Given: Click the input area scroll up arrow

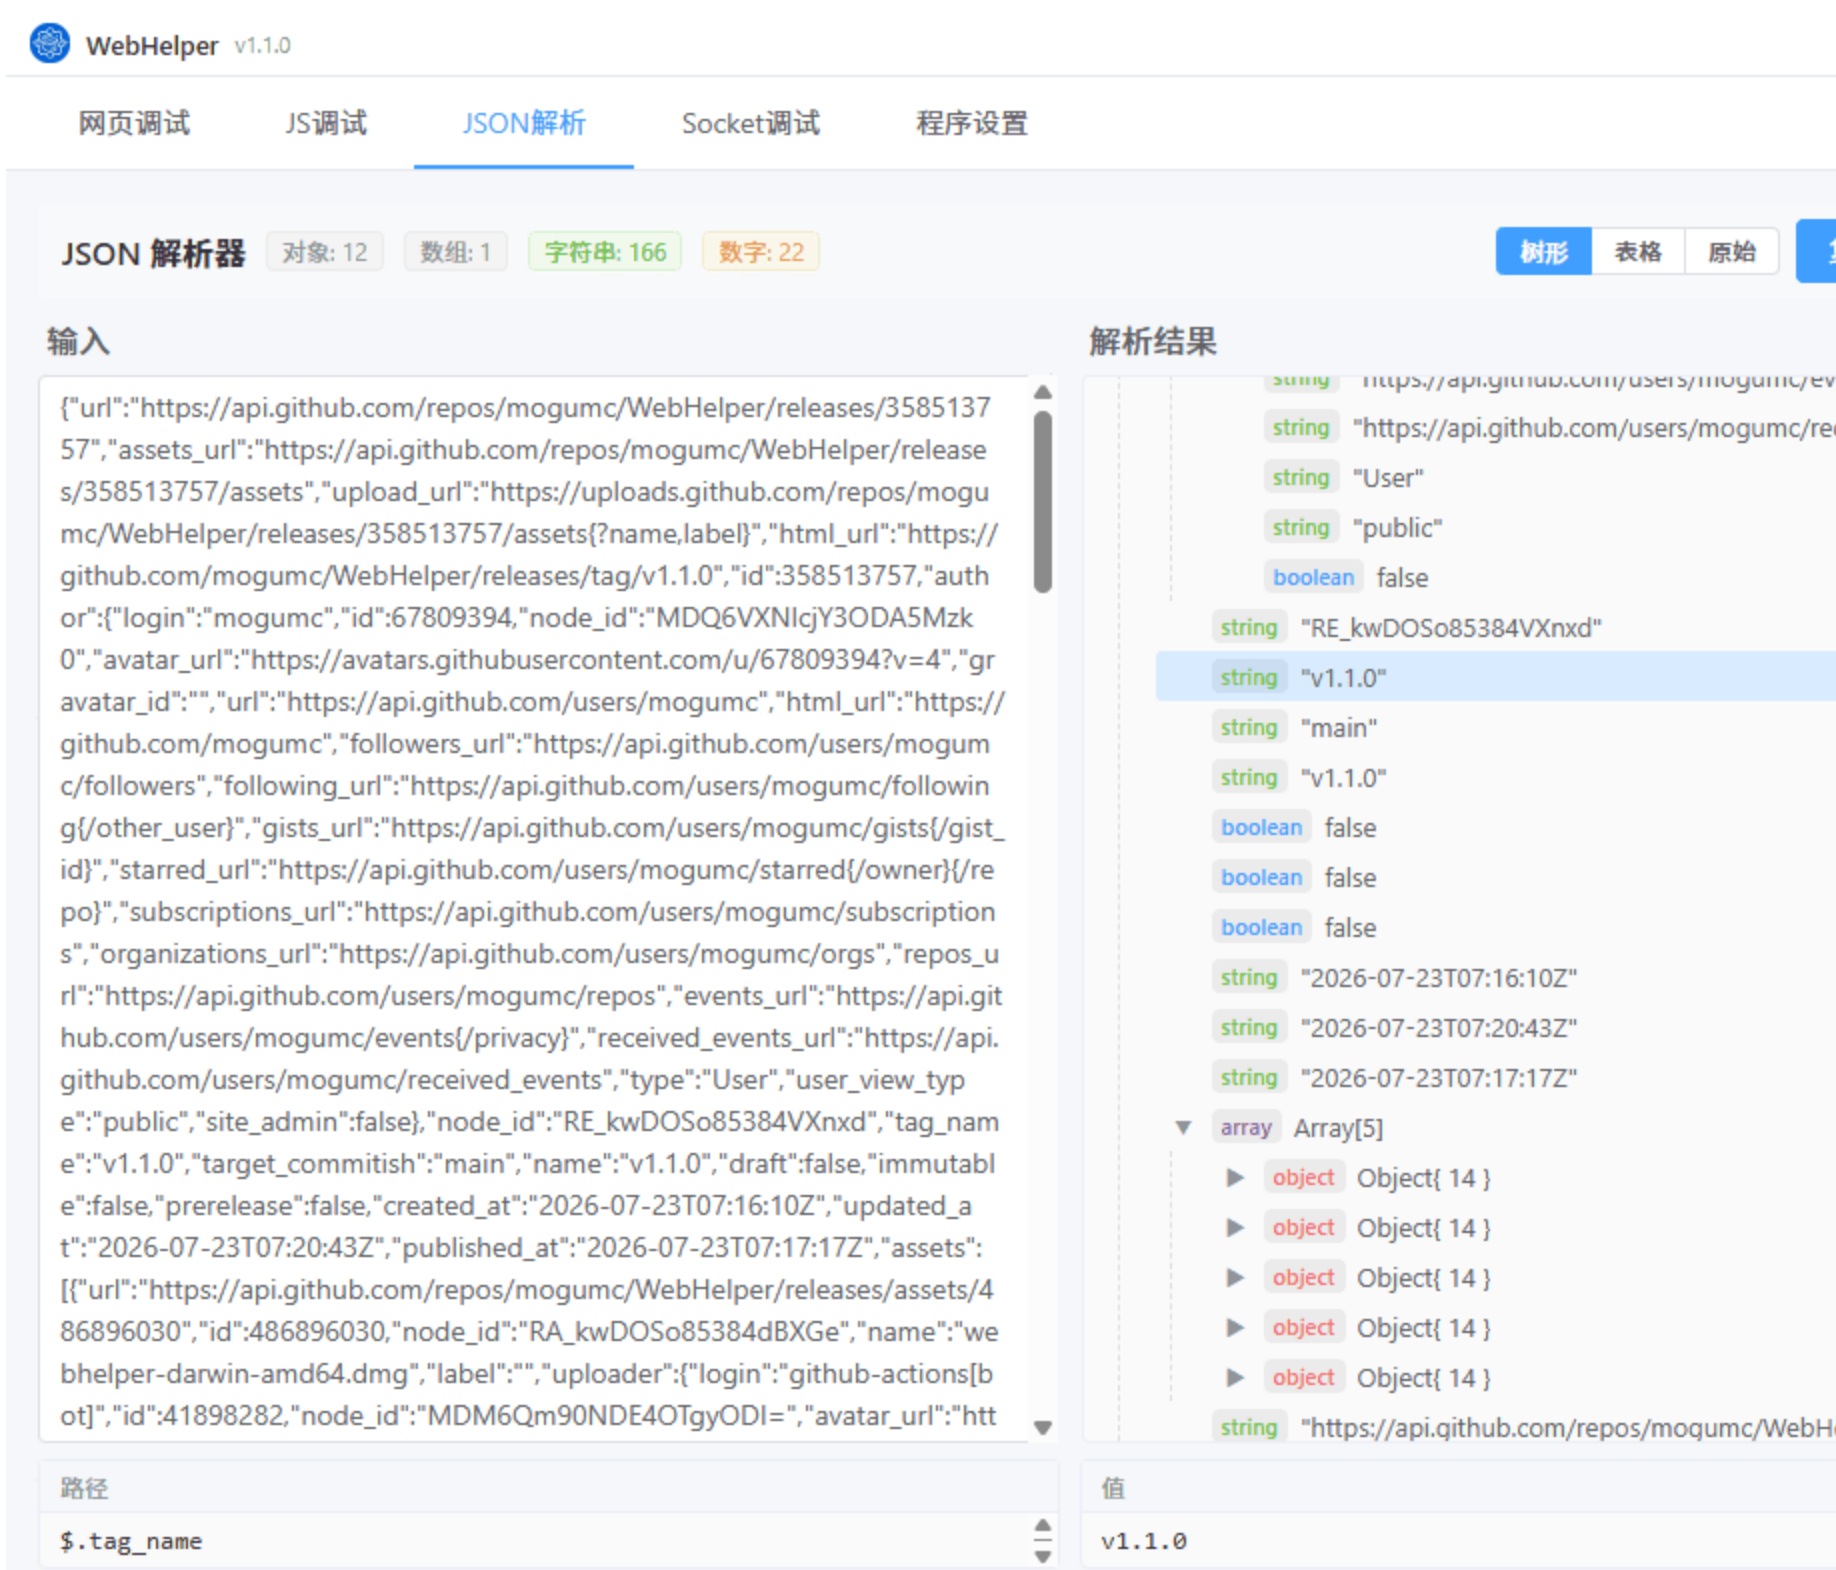Looking at the screenshot, I should (x=1043, y=392).
